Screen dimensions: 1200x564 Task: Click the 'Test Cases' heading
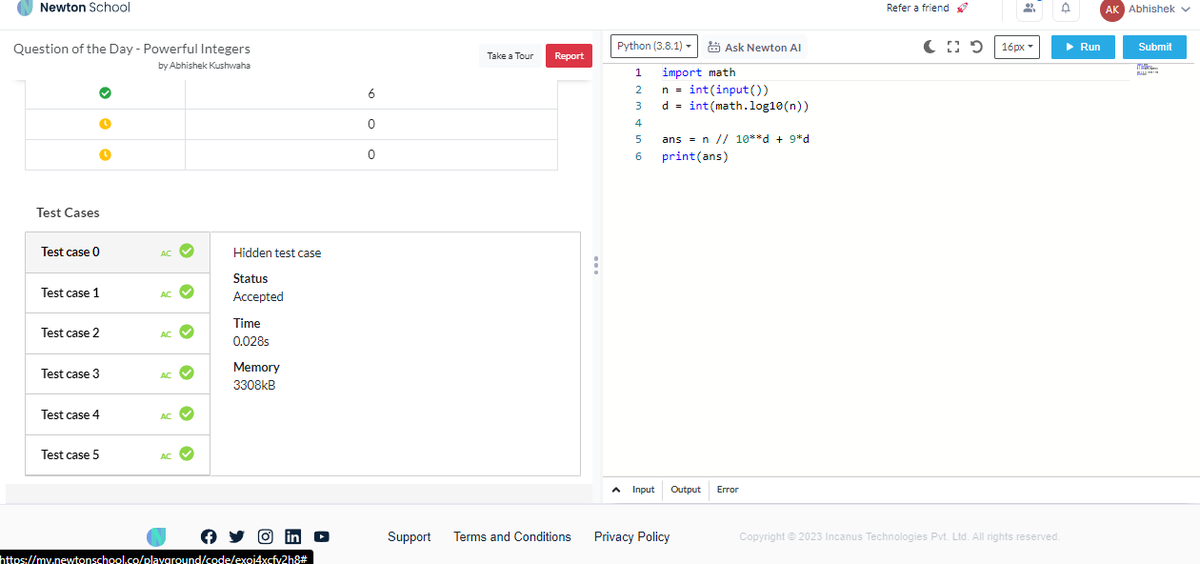[x=68, y=213]
